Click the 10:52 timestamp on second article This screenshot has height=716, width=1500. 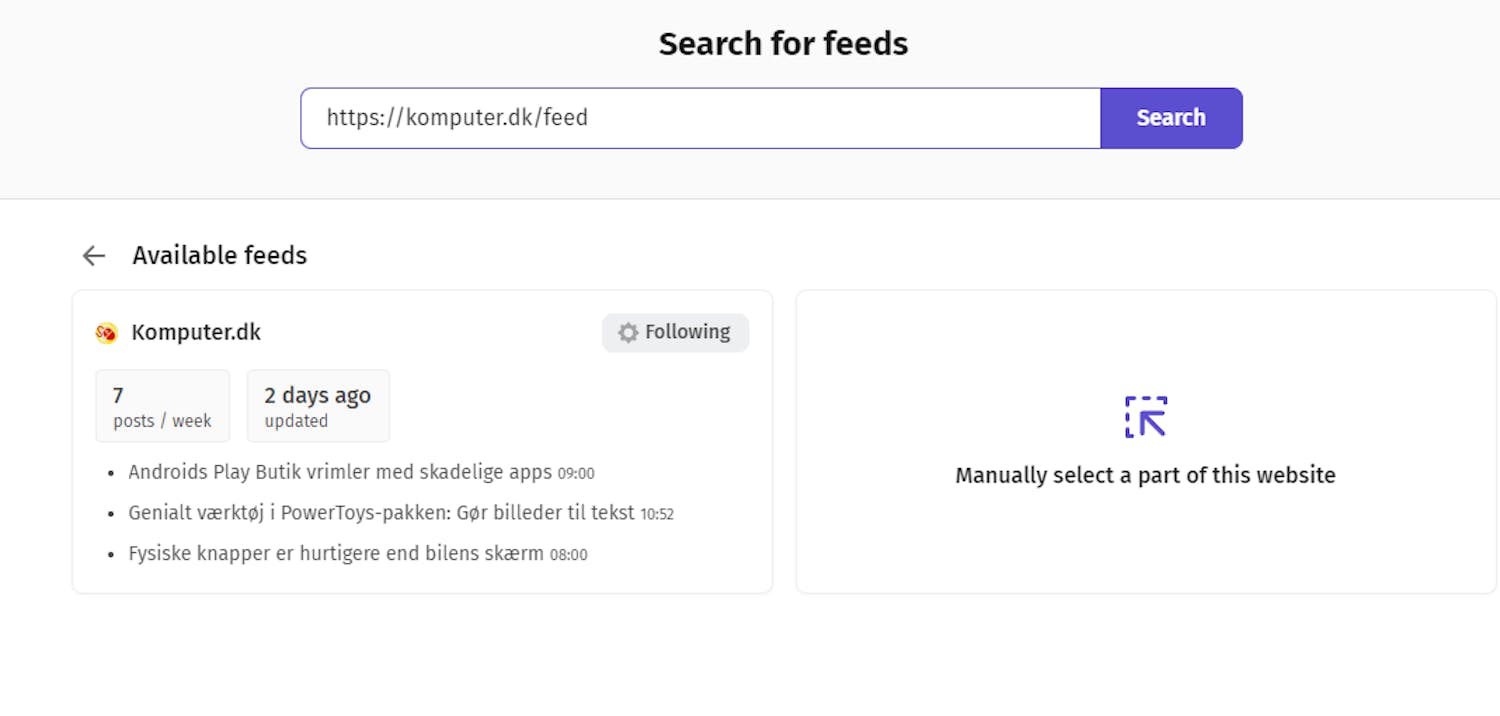[x=657, y=514]
